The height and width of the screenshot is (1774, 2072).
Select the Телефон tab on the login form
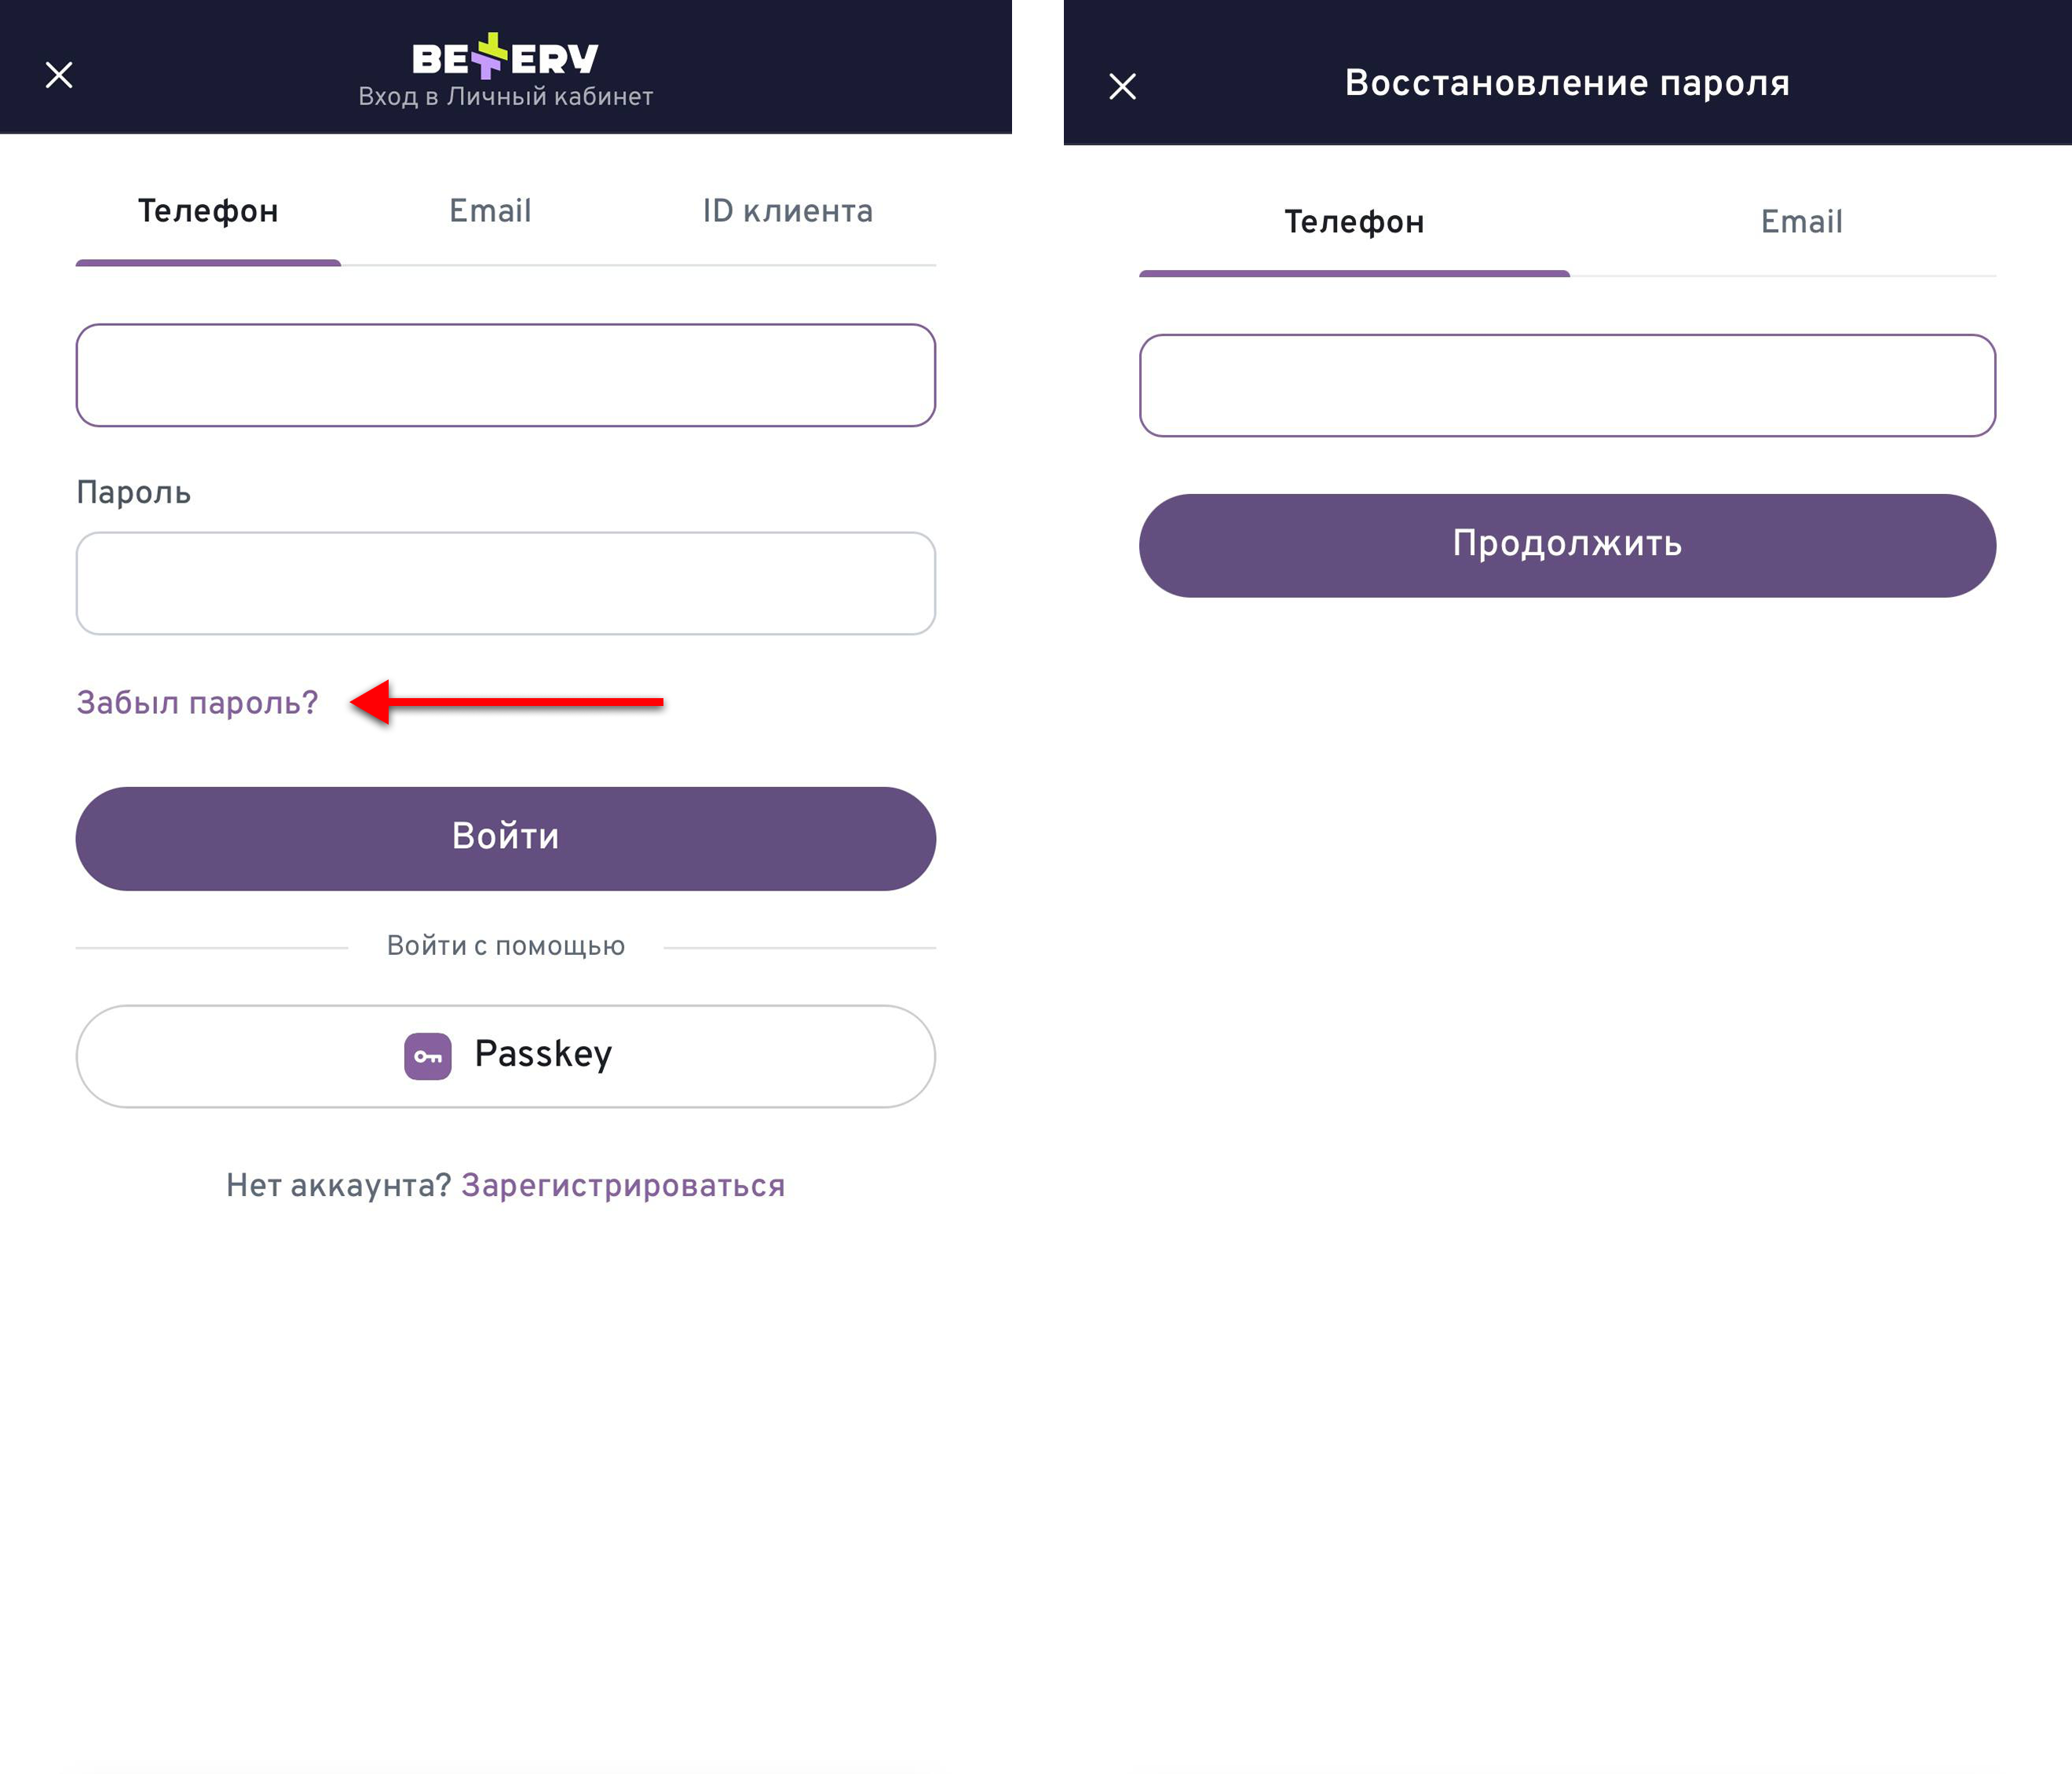click(208, 211)
